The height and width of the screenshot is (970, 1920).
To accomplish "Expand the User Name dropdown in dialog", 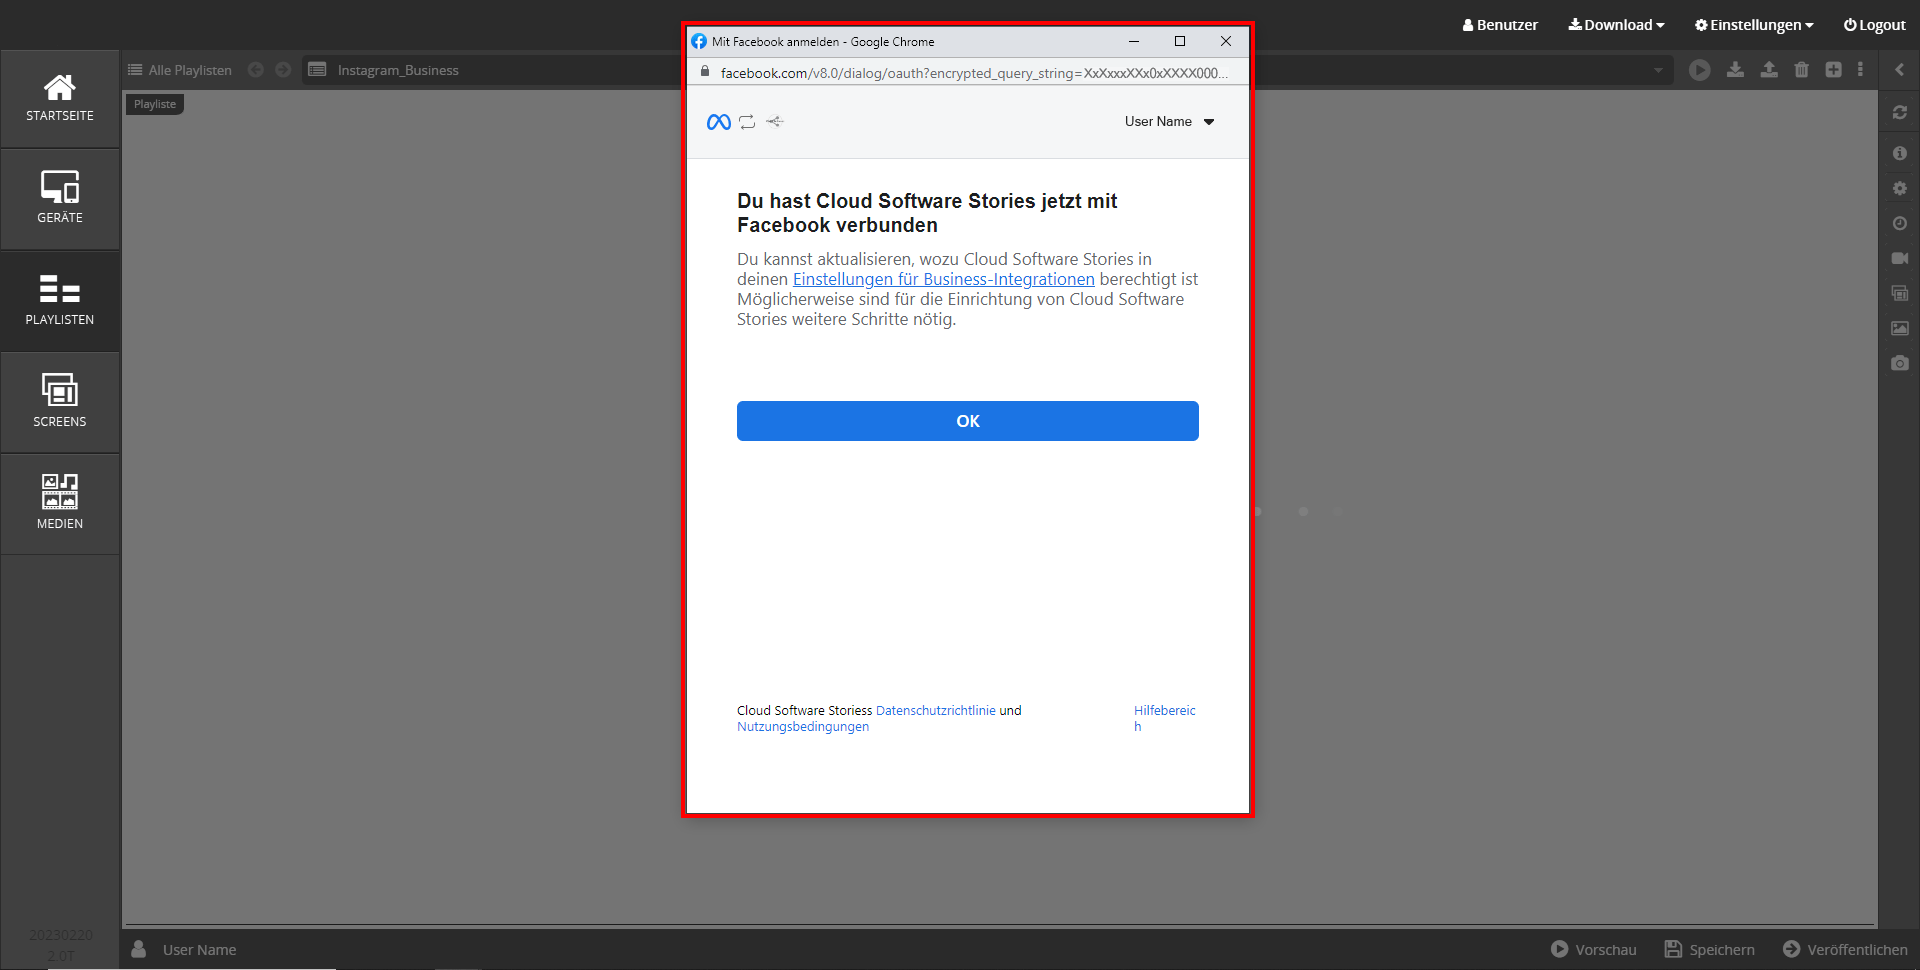I will click(x=1168, y=122).
